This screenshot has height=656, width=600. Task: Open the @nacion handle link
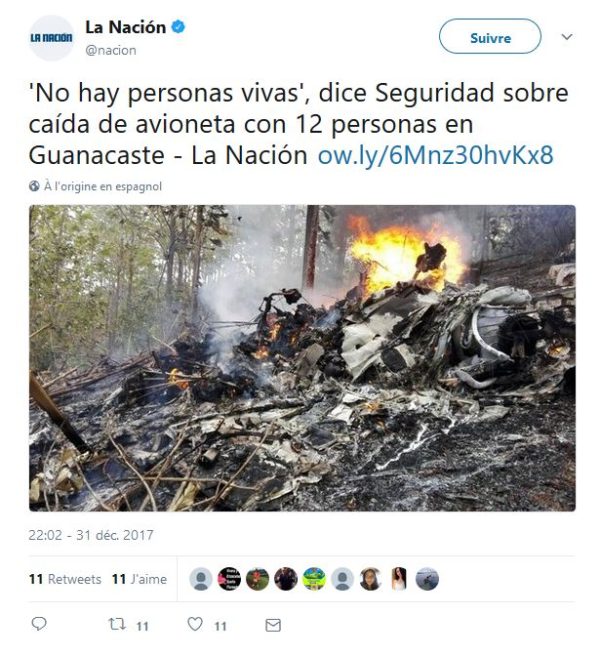[x=111, y=50]
